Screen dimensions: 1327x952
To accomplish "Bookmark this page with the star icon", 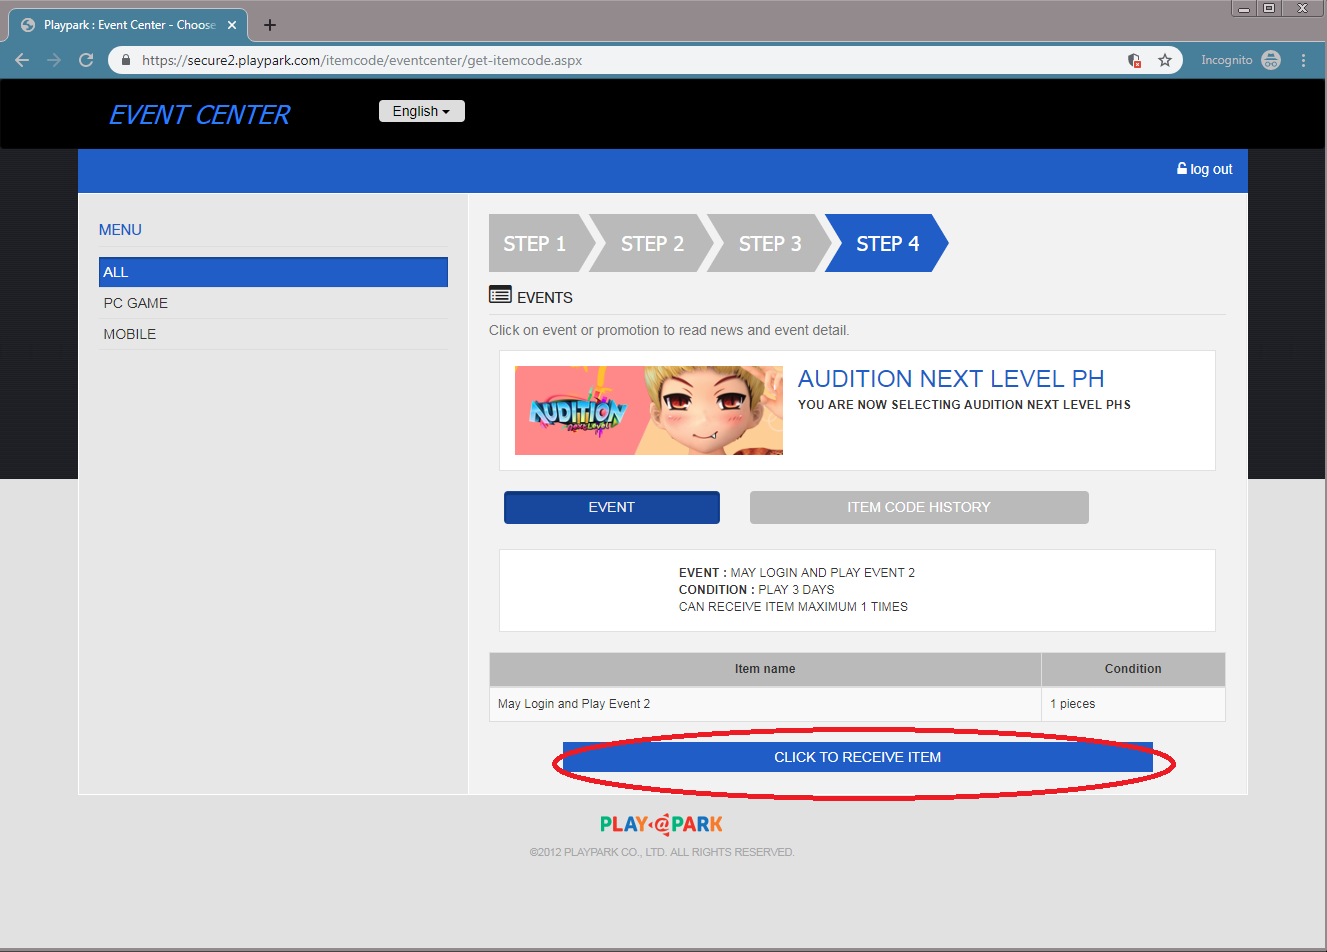I will tap(1165, 60).
